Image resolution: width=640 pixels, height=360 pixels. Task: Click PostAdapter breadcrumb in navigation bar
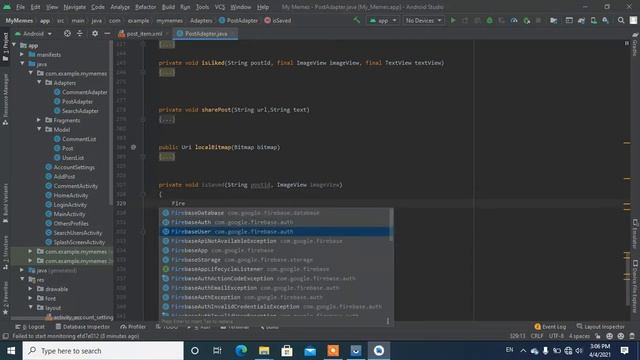(238, 20)
